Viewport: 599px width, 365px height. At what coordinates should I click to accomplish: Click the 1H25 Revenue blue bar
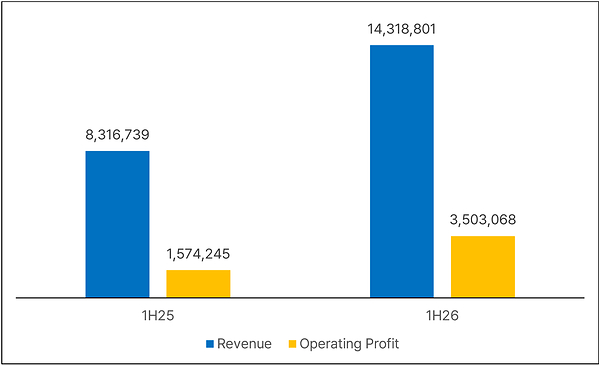(x=117, y=224)
